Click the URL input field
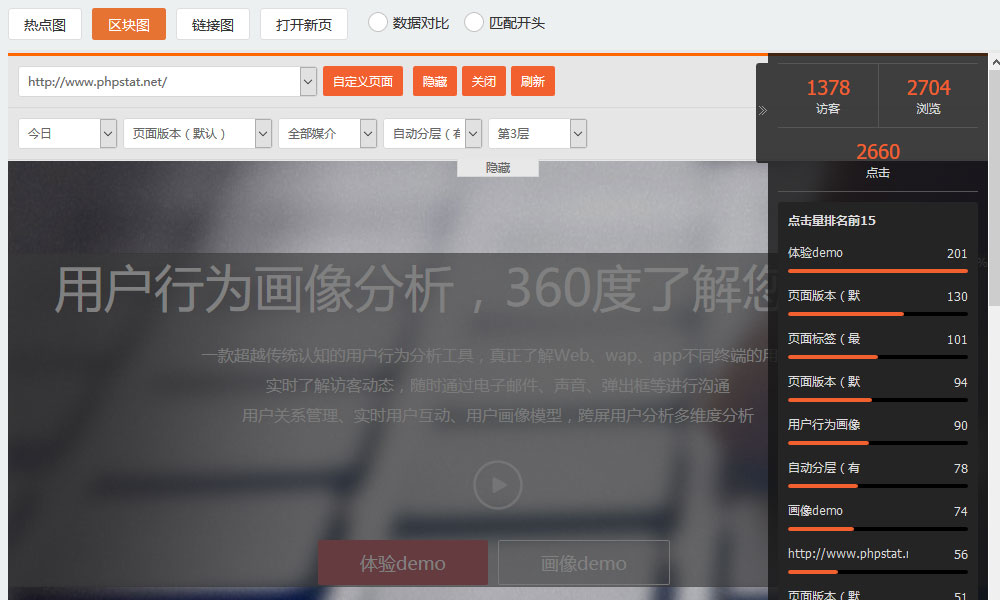Screen dimensions: 1000x600 (x=159, y=82)
